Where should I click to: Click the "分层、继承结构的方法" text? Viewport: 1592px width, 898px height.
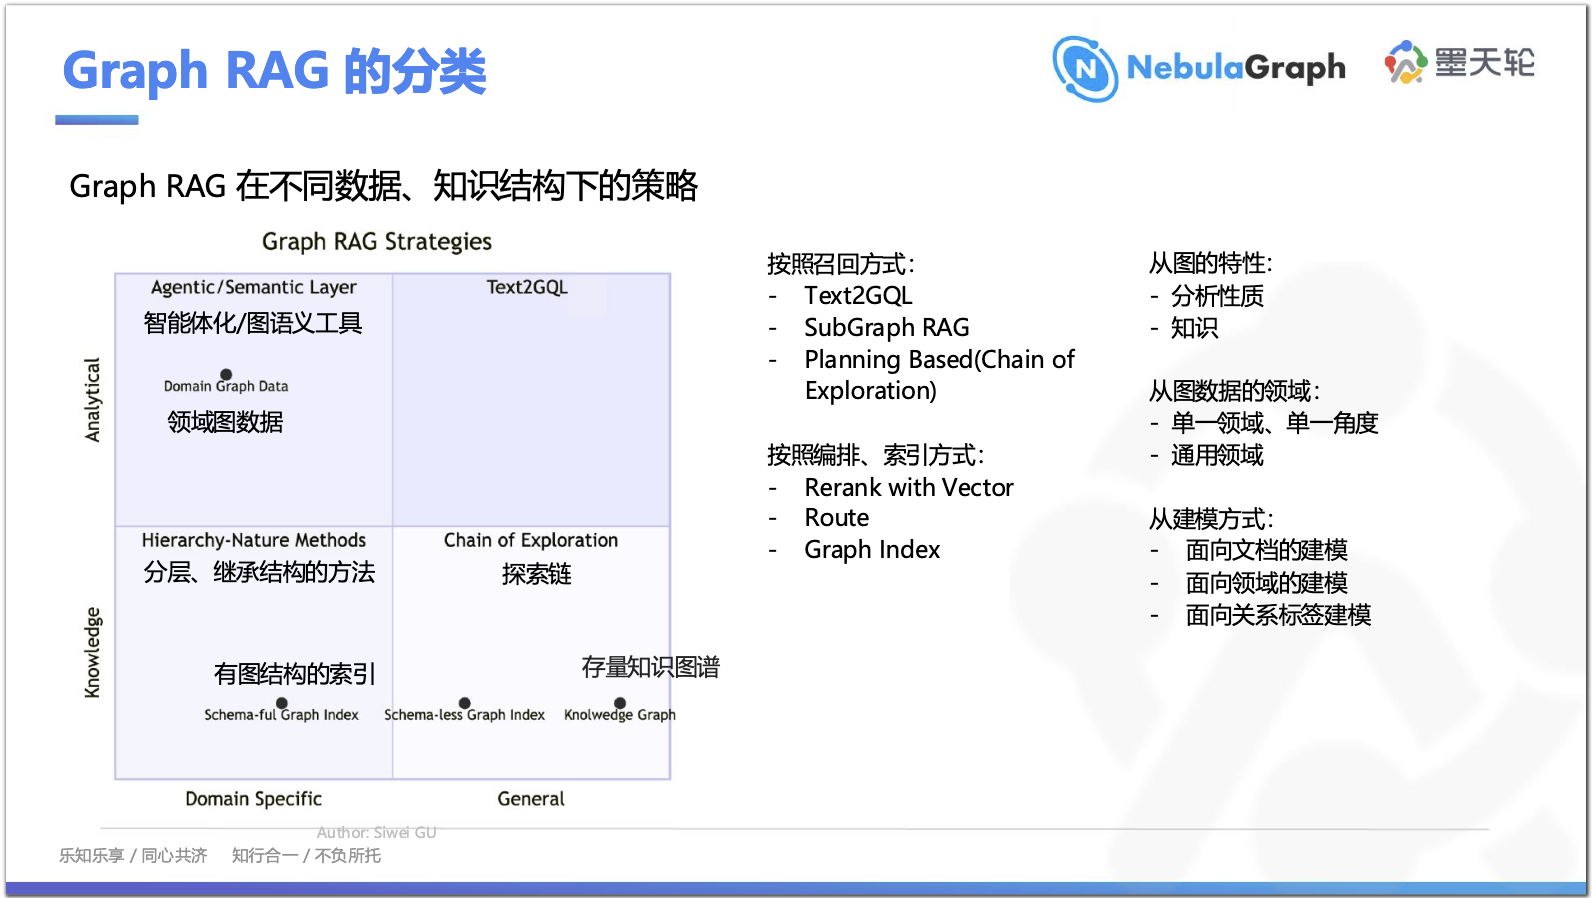click(x=259, y=573)
